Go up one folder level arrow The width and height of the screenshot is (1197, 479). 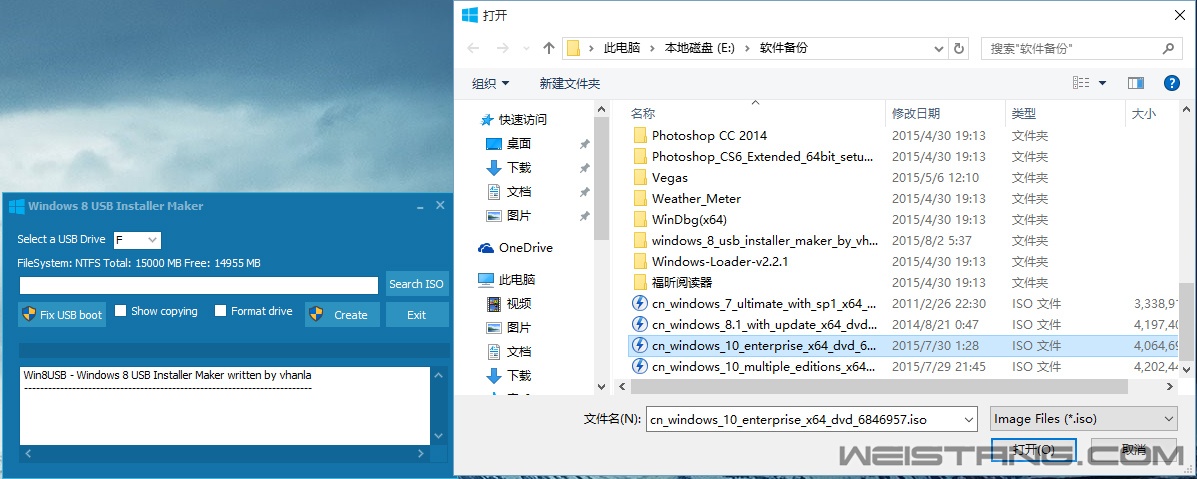pyautogui.click(x=548, y=48)
